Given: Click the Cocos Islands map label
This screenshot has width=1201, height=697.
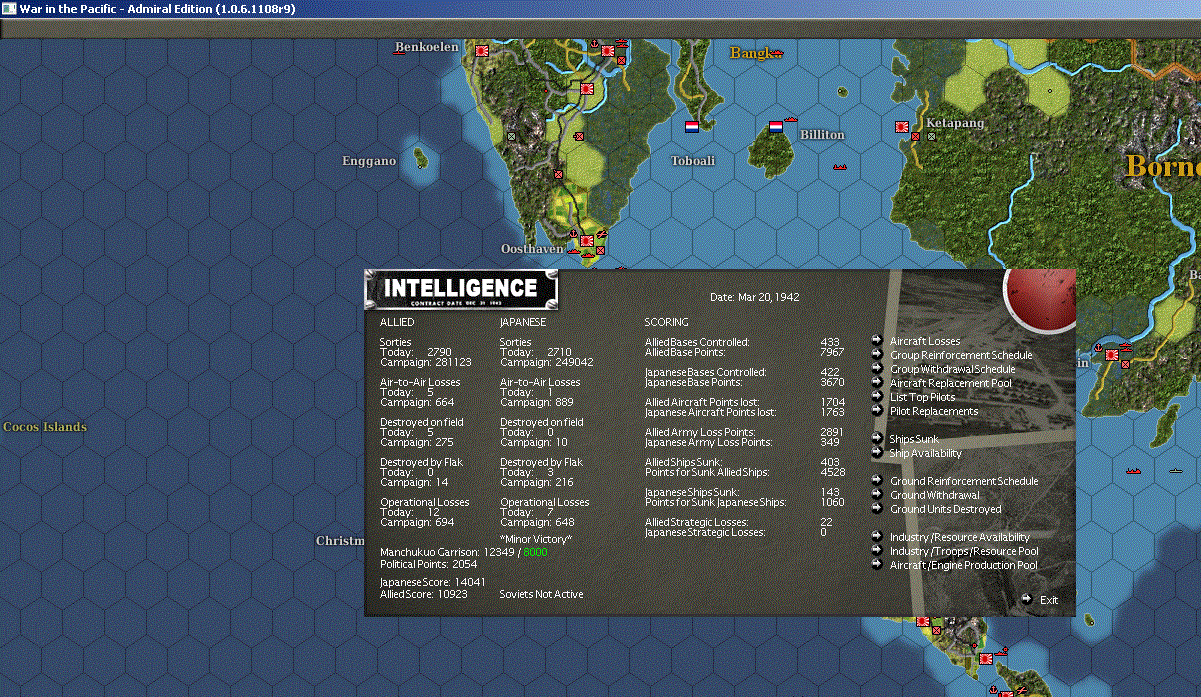Looking at the screenshot, I should click(45, 427).
